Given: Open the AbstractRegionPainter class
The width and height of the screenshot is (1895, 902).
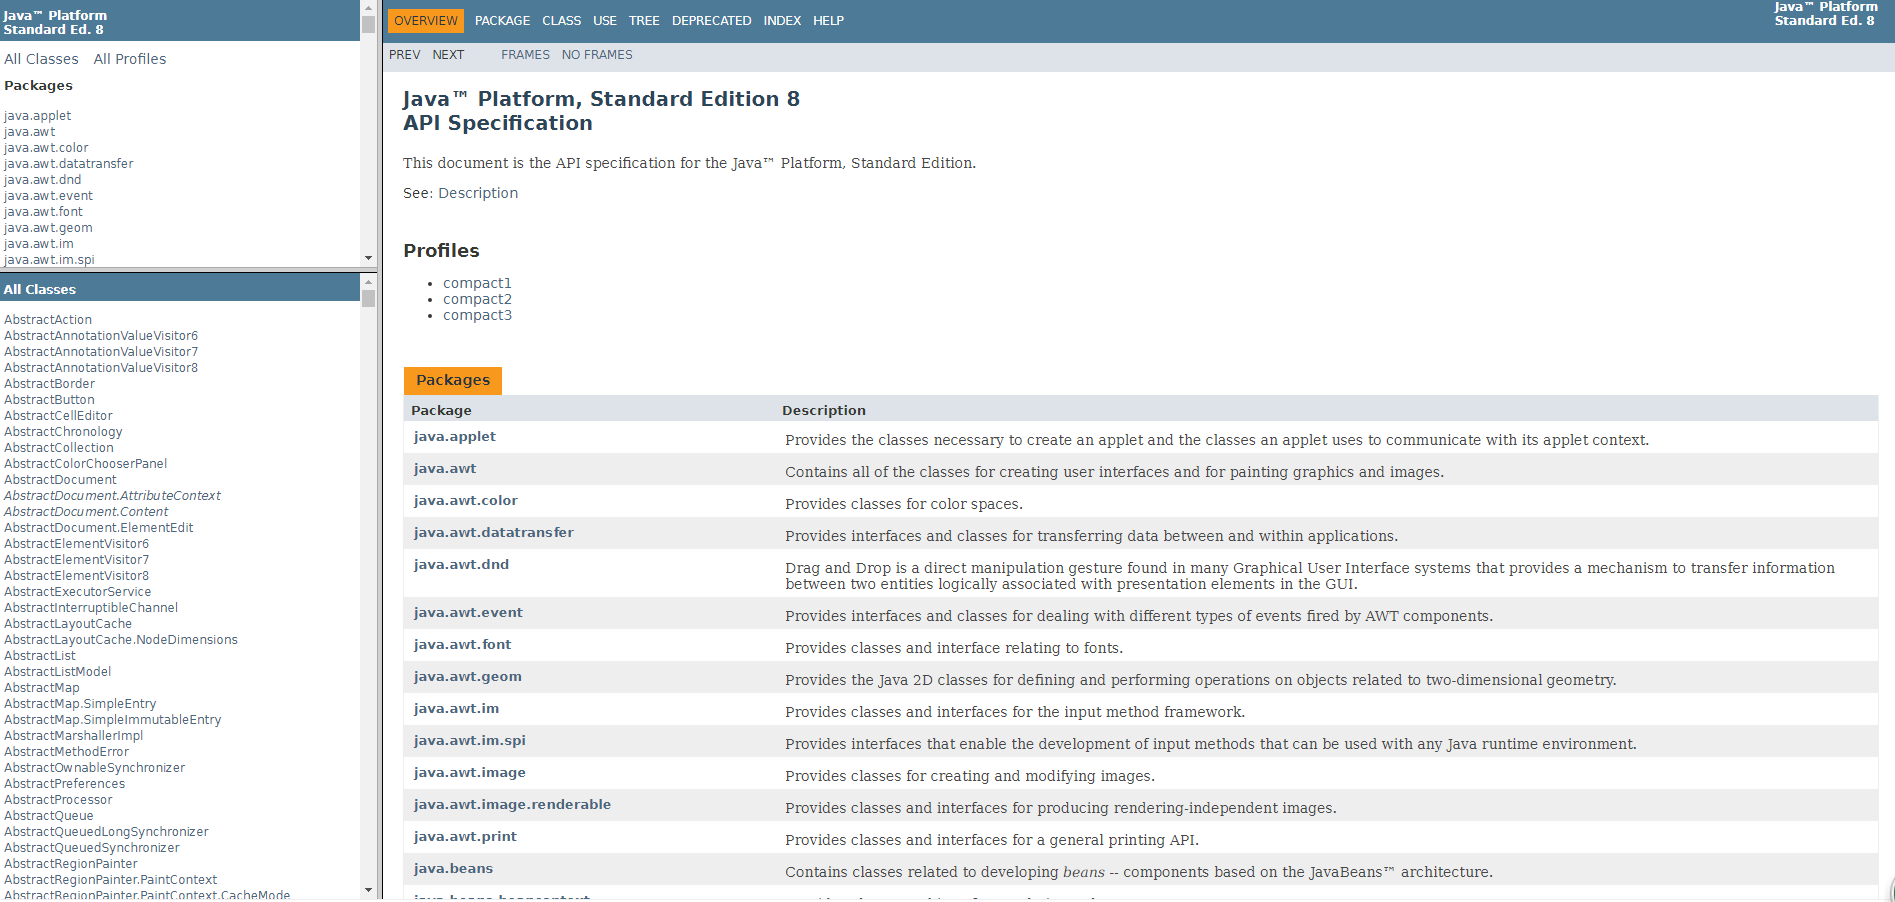Looking at the screenshot, I should pyautogui.click(x=71, y=864).
